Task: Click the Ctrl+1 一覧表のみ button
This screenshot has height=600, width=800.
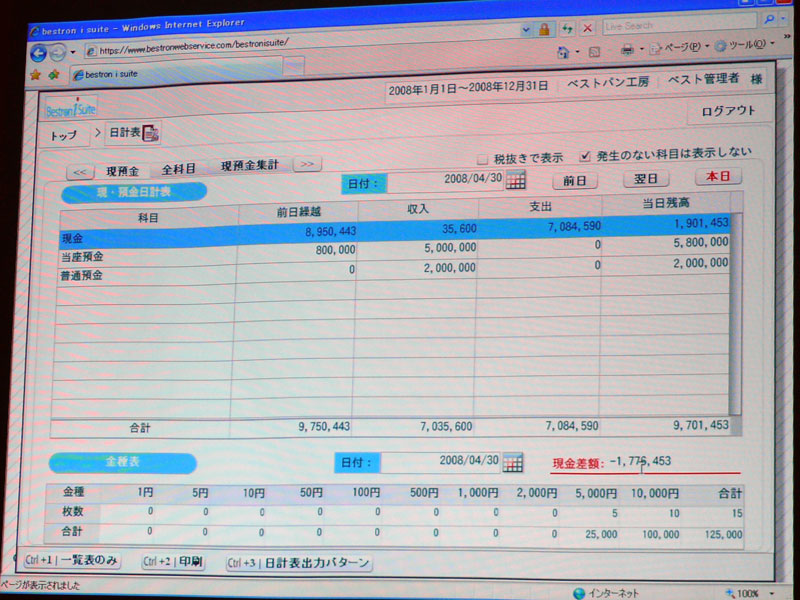Action: (x=71, y=560)
